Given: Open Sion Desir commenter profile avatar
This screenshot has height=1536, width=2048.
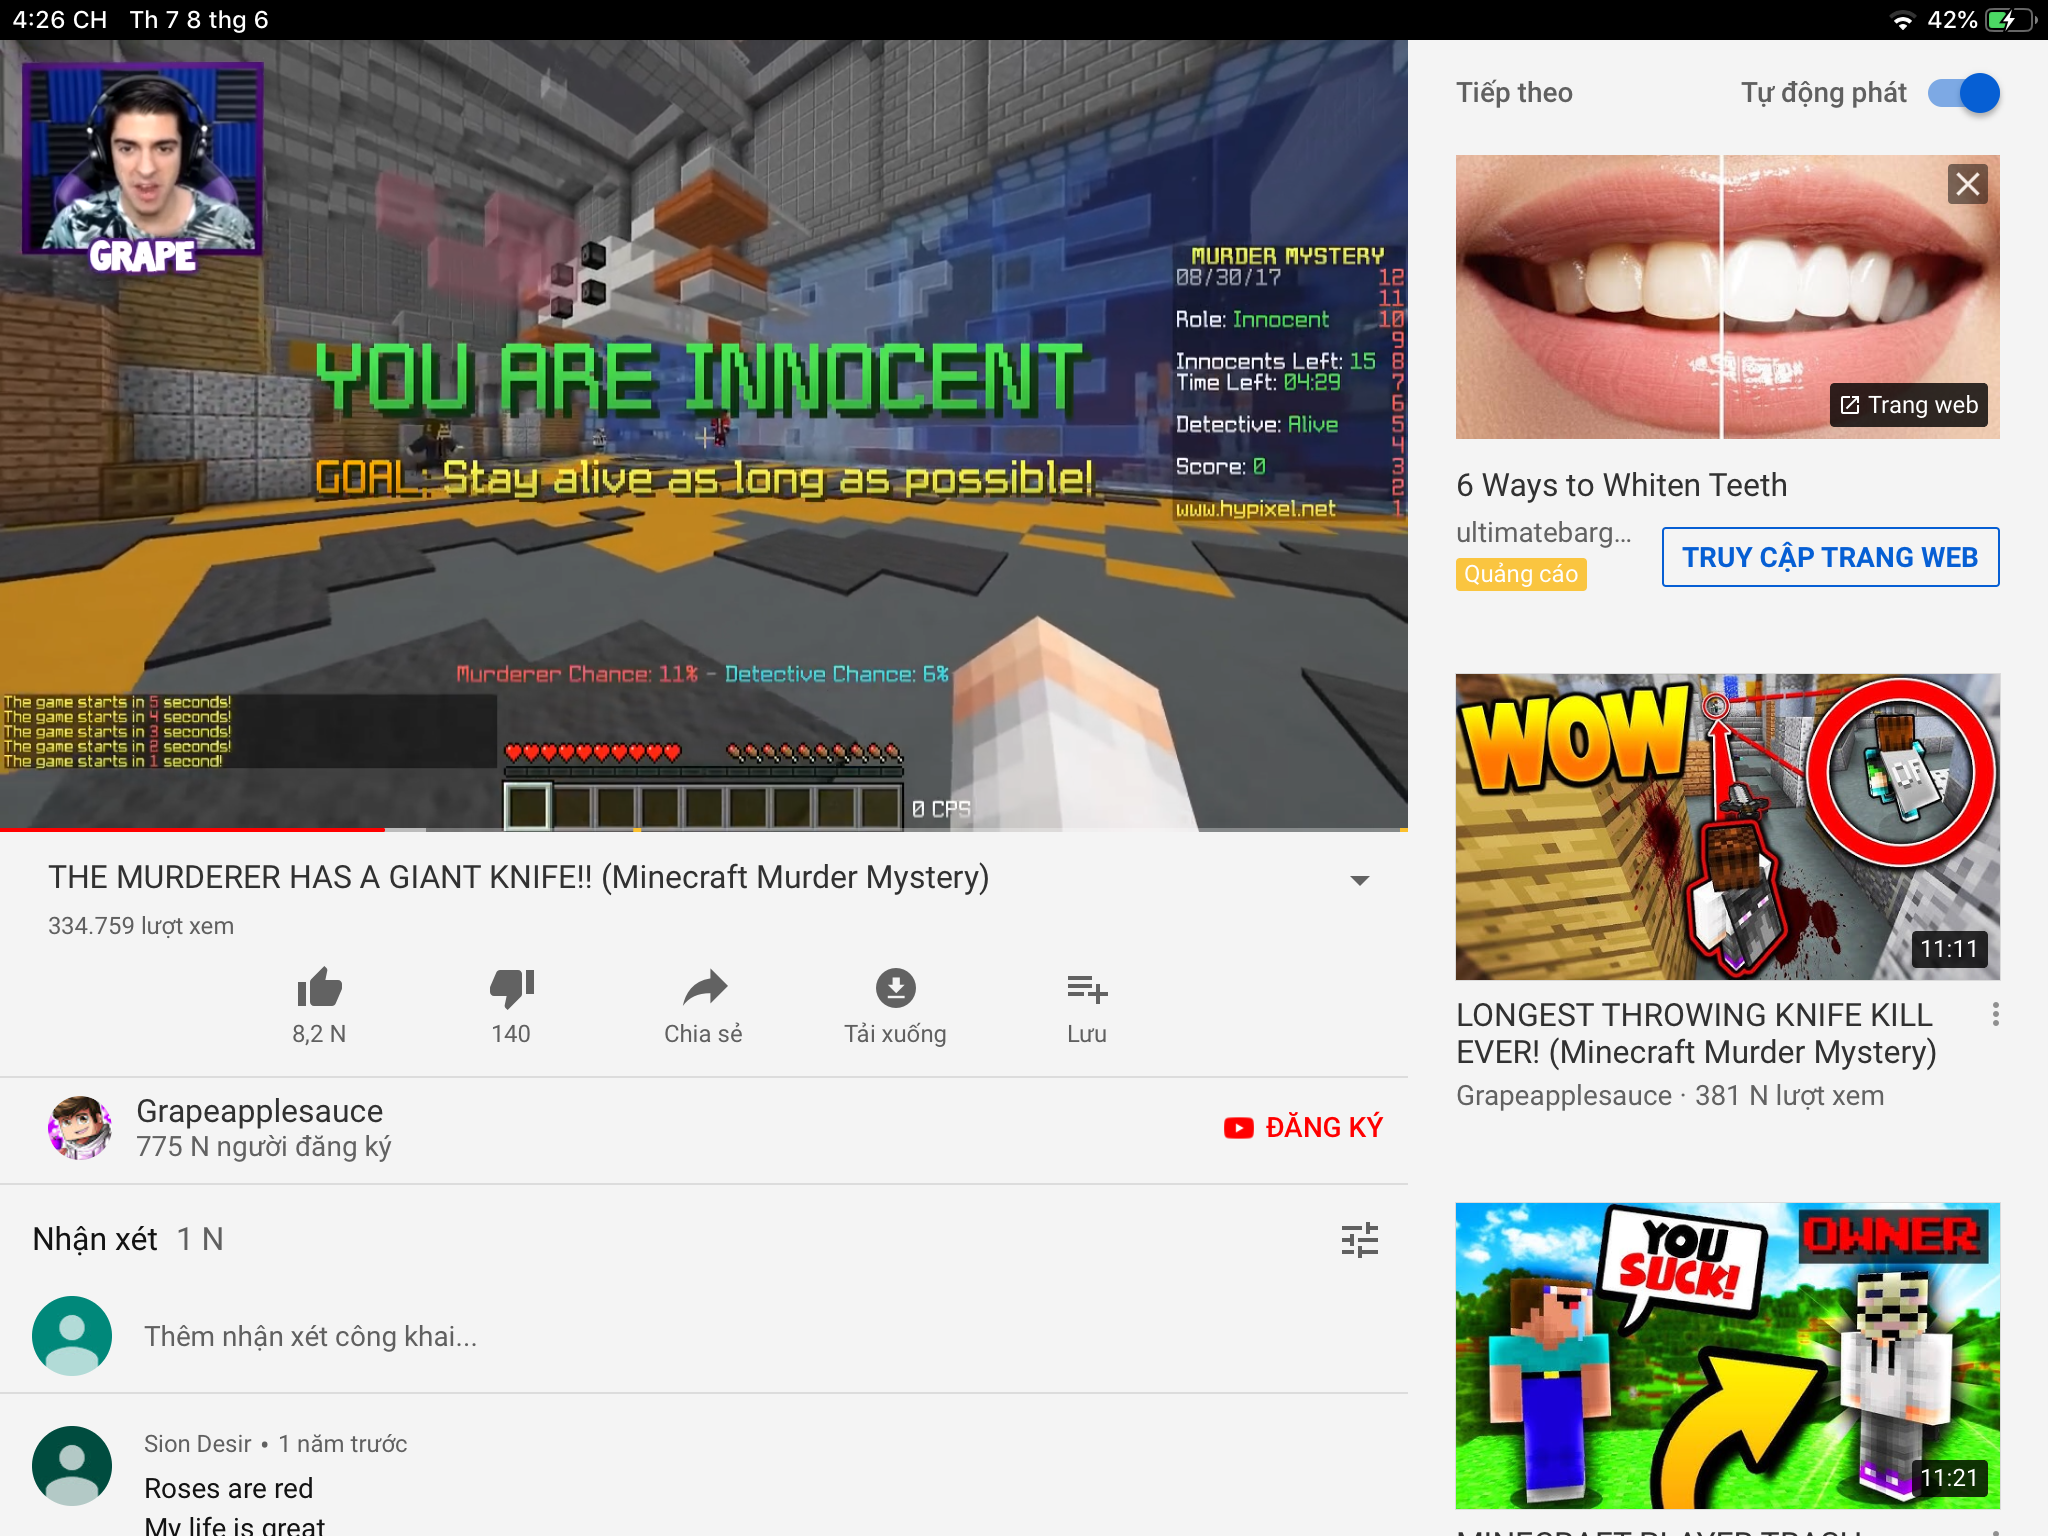Looking at the screenshot, I should 72,1466.
